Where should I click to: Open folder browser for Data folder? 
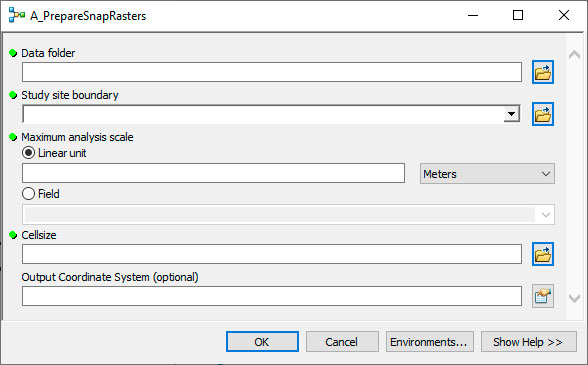click(x=543, y=72)
